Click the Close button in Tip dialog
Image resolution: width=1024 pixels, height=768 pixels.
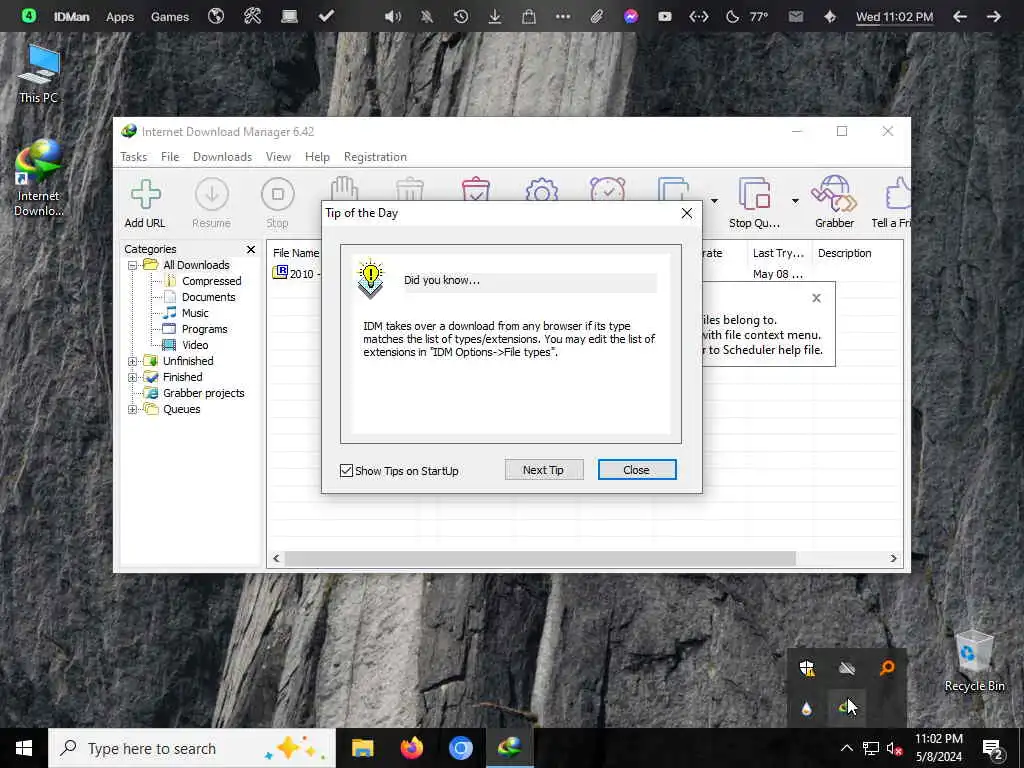tap(637, 470)
